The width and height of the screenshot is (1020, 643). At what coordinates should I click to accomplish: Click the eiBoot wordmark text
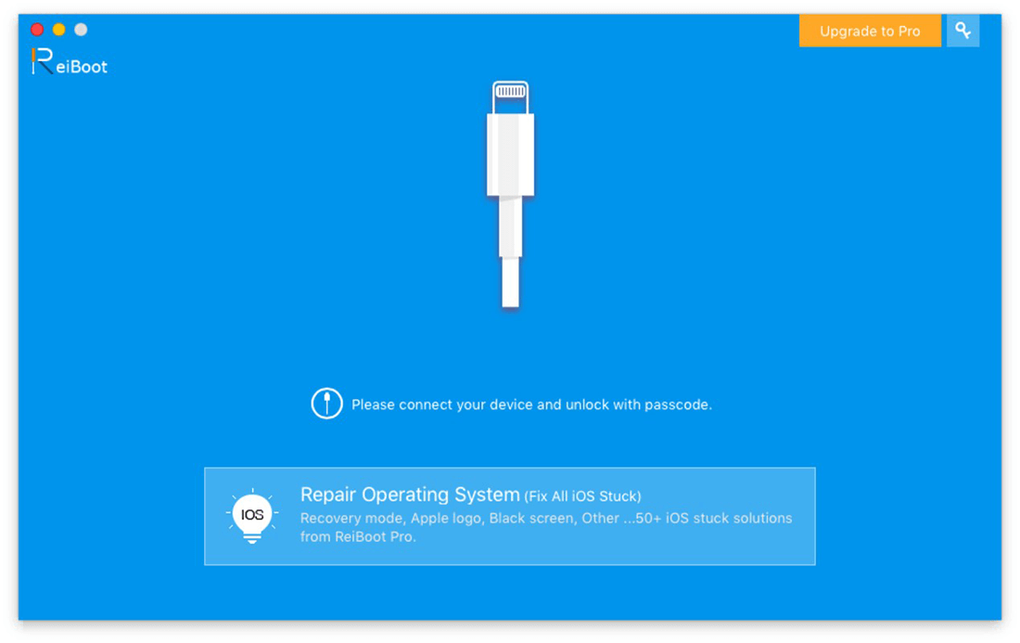(82, 66)
